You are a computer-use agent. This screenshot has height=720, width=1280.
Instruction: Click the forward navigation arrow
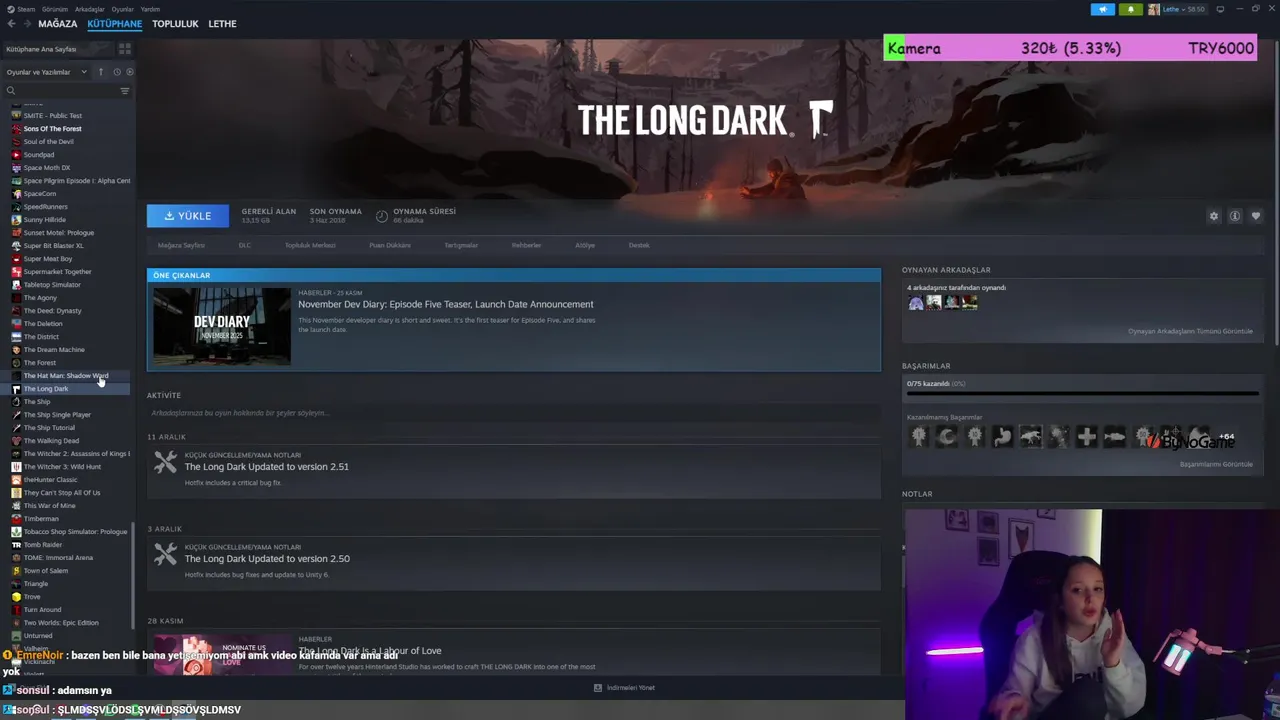(28, 23)
